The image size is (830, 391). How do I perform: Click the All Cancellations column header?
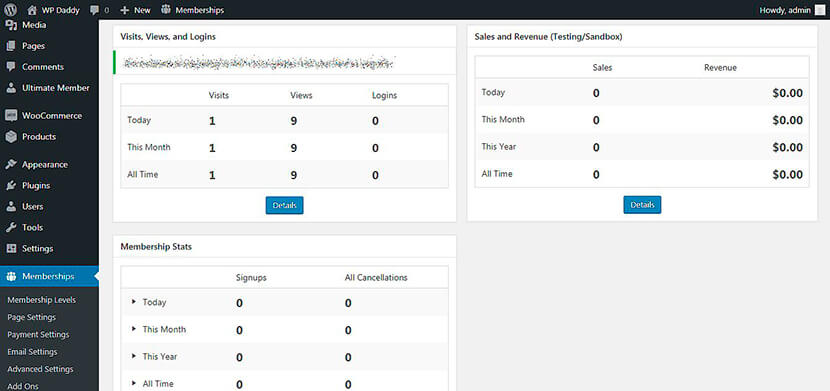click(x=376, y=278)
